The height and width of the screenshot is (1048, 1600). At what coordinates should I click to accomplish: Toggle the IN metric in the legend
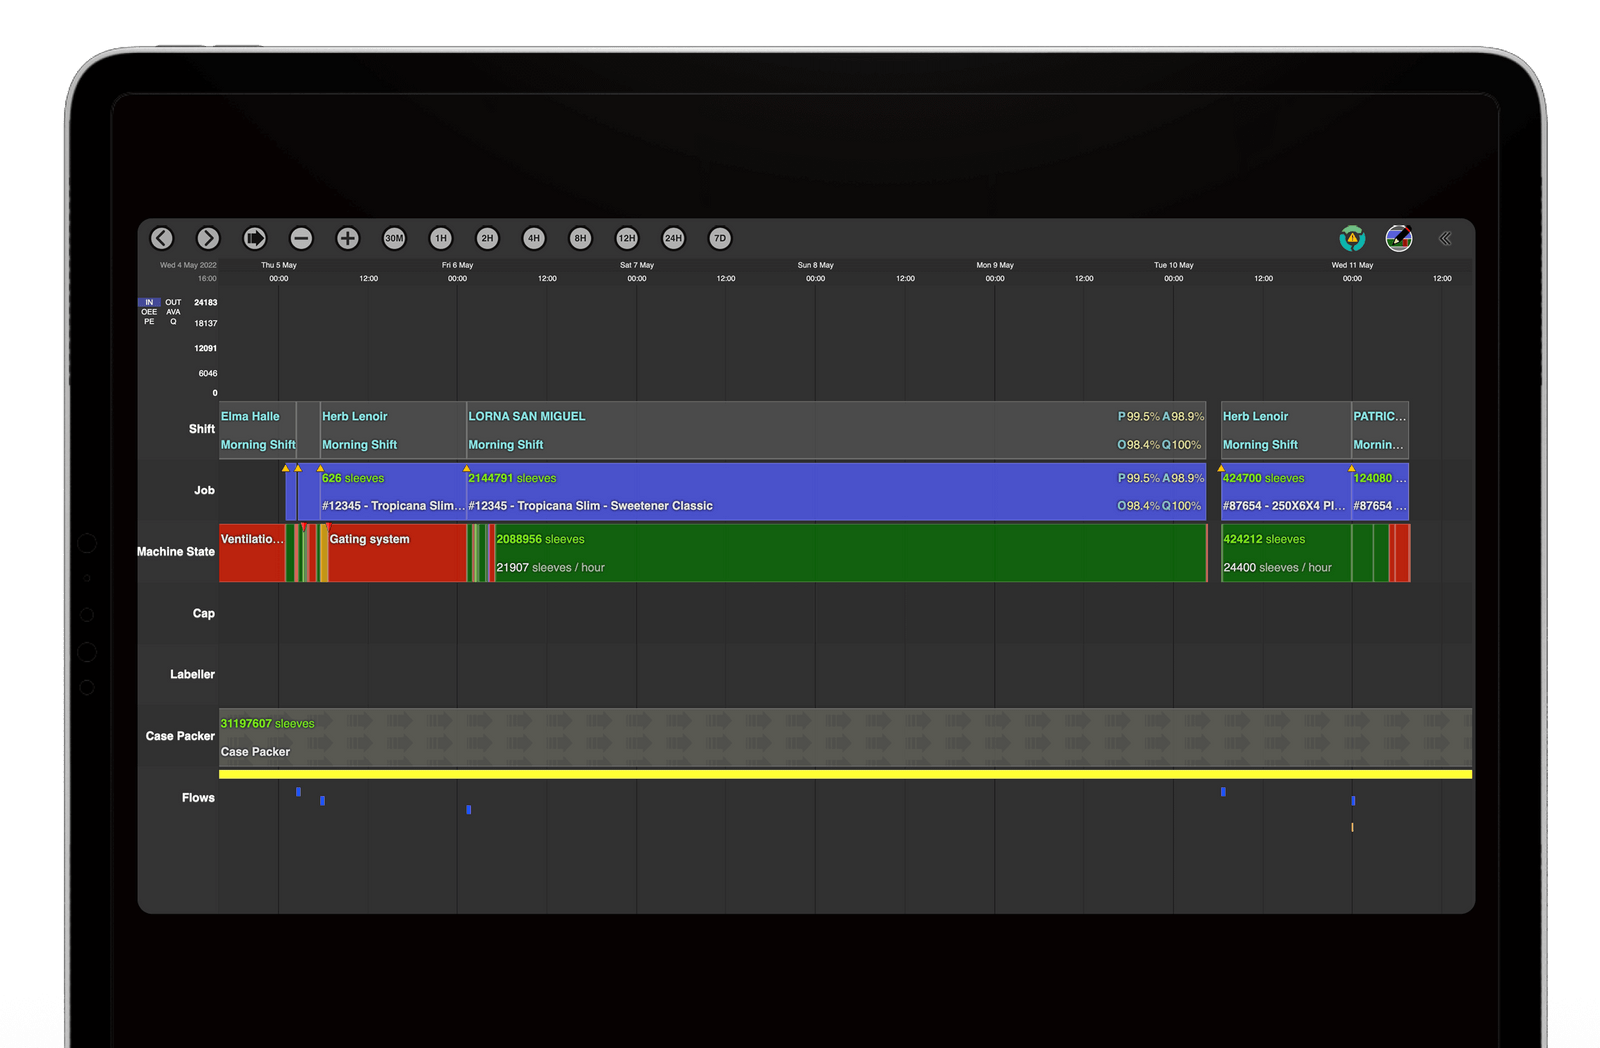point(150,303)
